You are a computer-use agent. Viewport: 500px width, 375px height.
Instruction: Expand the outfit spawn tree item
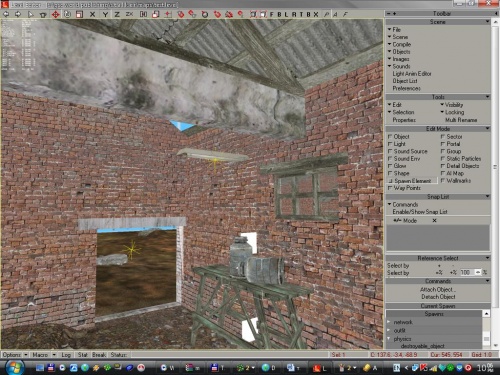[389, 330]
